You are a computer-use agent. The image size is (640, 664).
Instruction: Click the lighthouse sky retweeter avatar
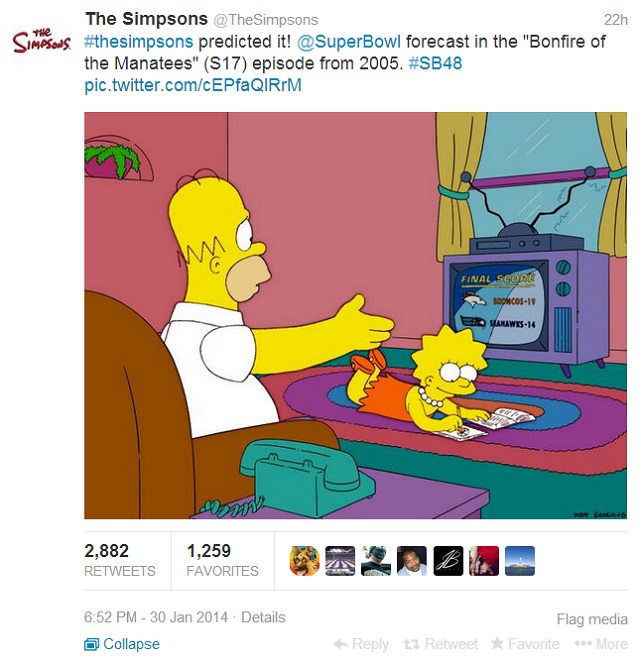[x=520, y=561]
